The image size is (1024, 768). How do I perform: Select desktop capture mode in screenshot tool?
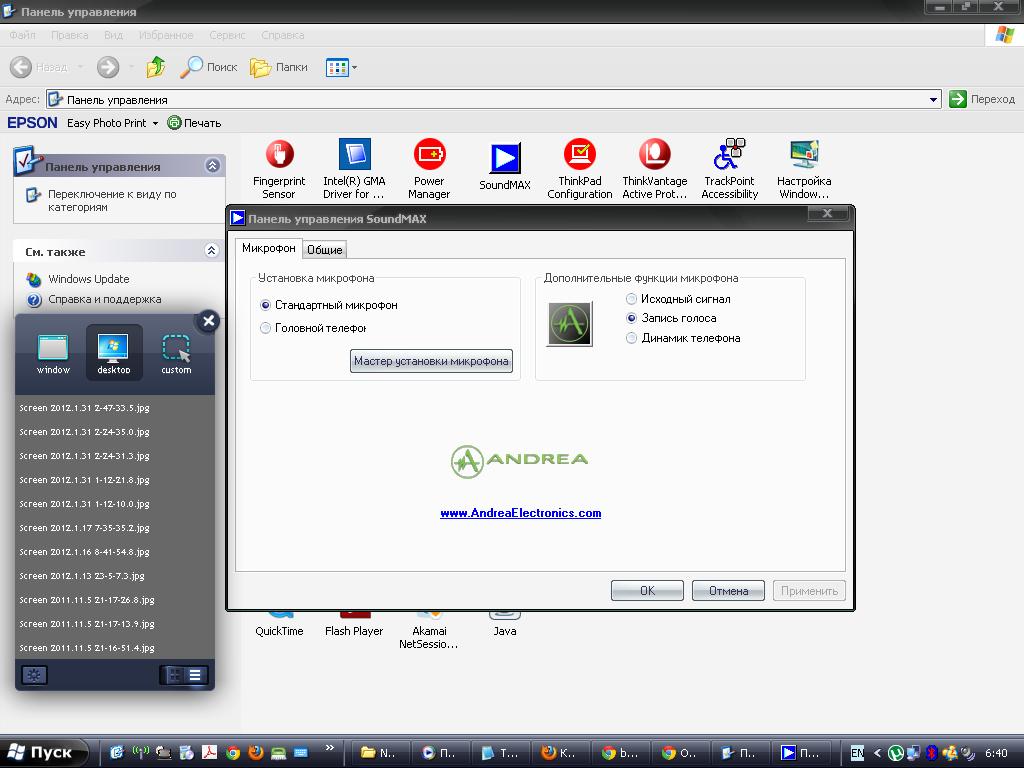click(114, 353)
